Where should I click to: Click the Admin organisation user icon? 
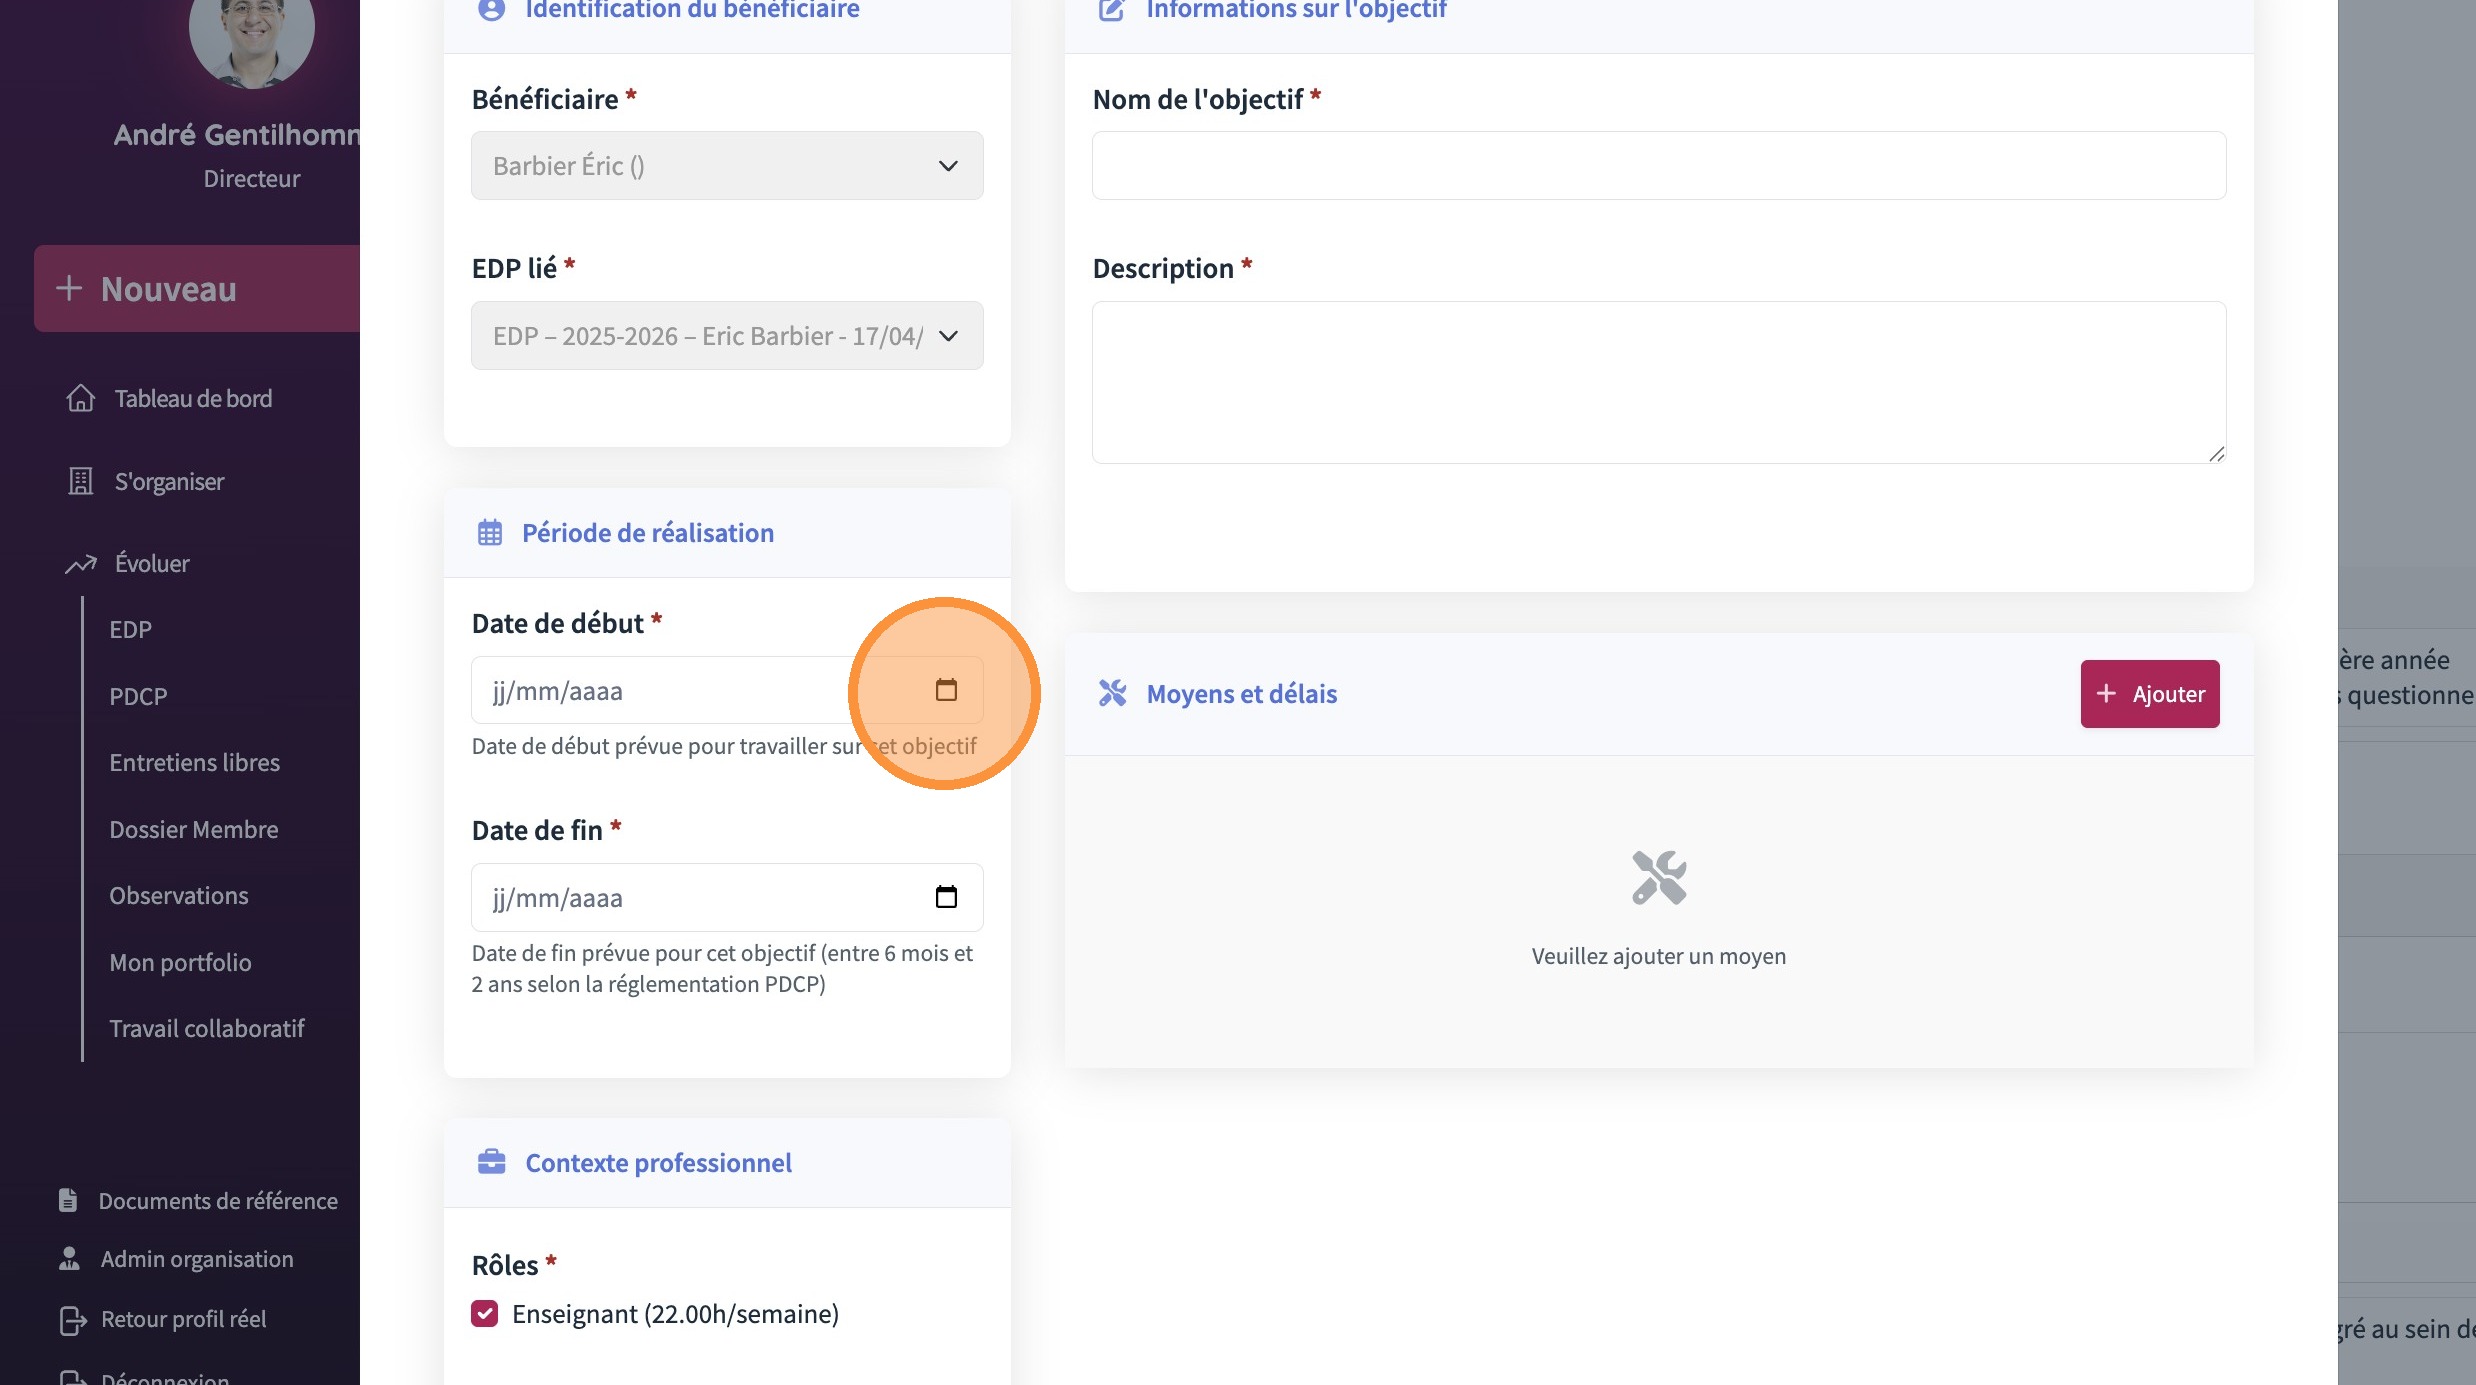click(x=69, y=1258)
